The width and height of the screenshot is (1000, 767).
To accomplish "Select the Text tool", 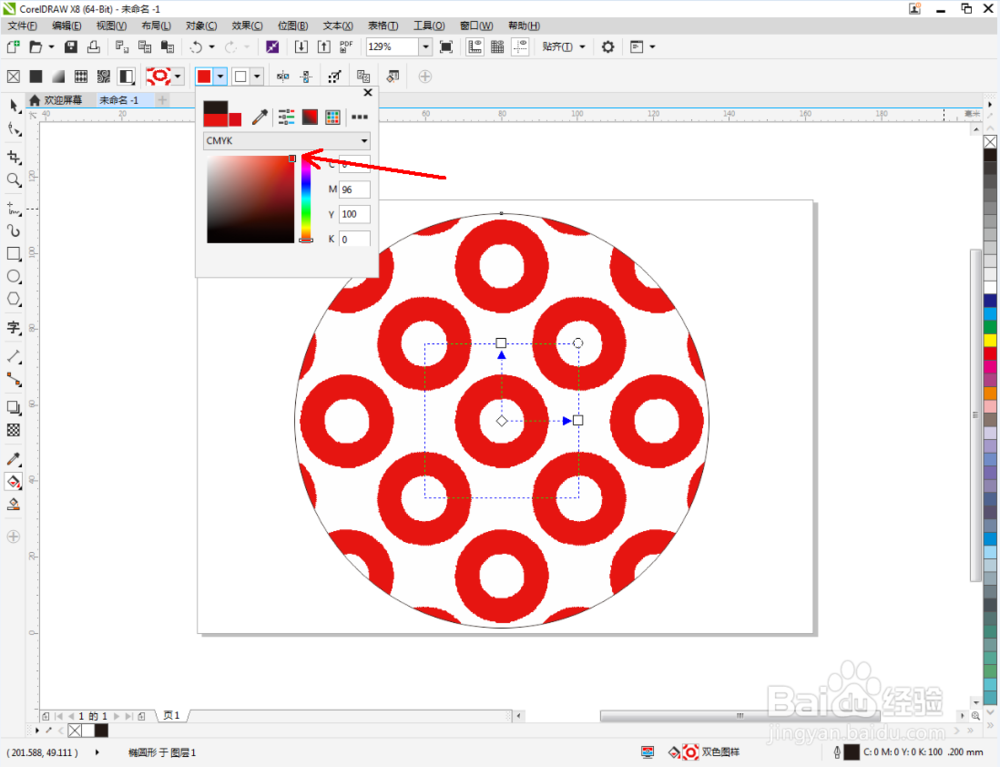I will pos(14,328).
